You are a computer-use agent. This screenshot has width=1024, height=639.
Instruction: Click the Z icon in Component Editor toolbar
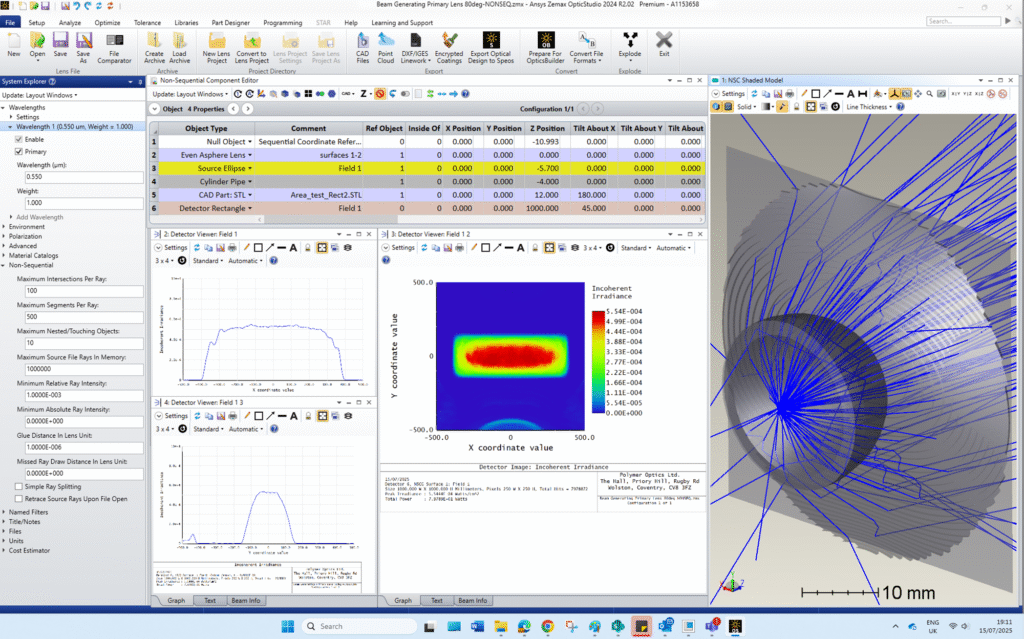tap(364, 94)
